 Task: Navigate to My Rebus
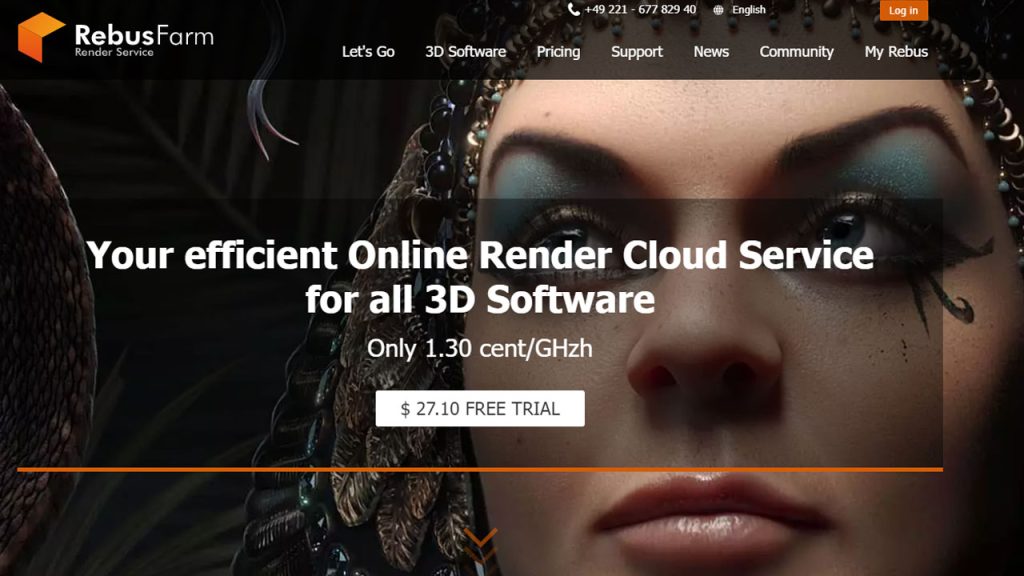[896, 52]
